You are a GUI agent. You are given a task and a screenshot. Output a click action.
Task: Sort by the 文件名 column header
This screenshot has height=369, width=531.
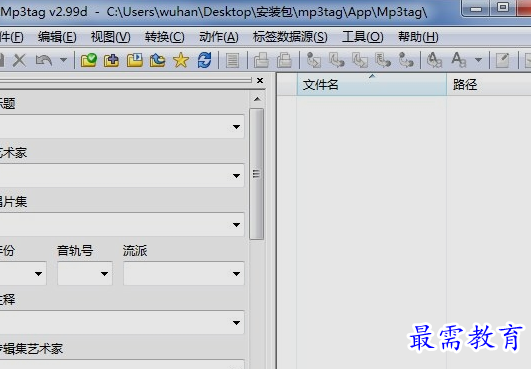pyautogui.click(x=372, y=84)
